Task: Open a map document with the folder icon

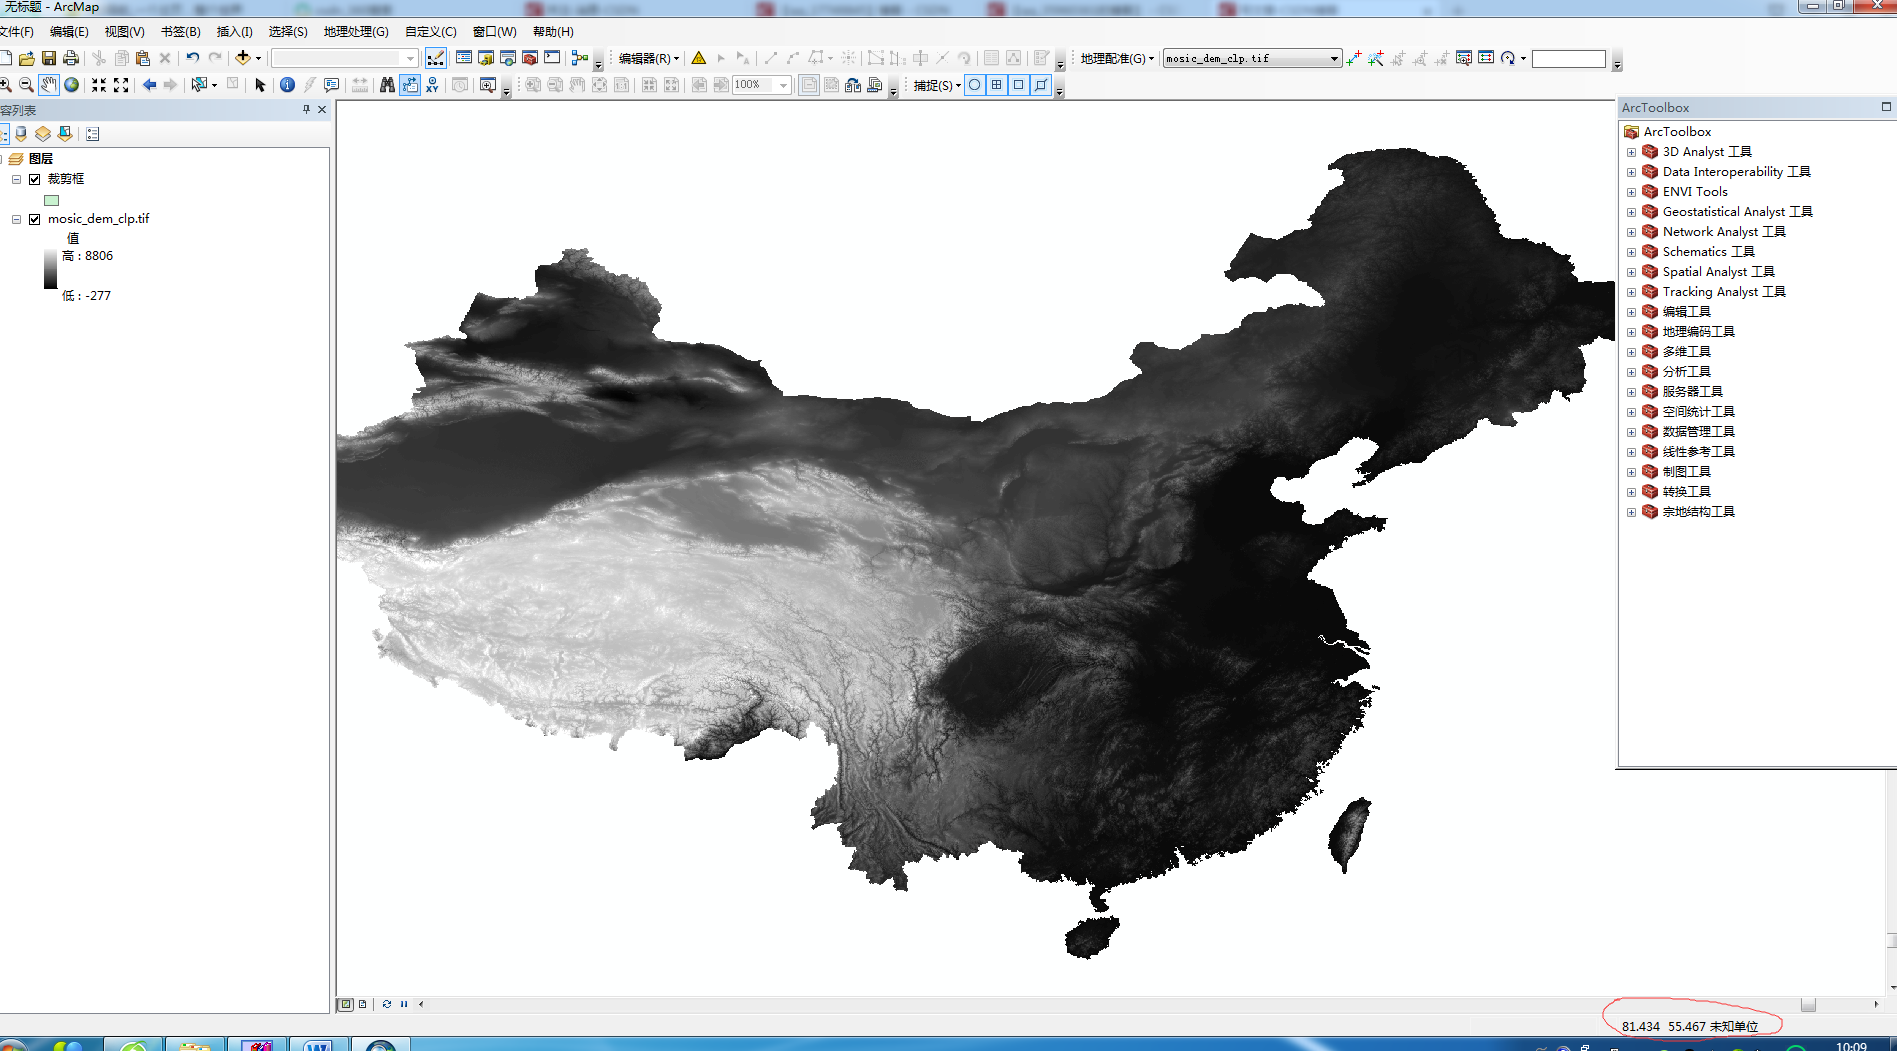Action: click(x=27, y=59)
